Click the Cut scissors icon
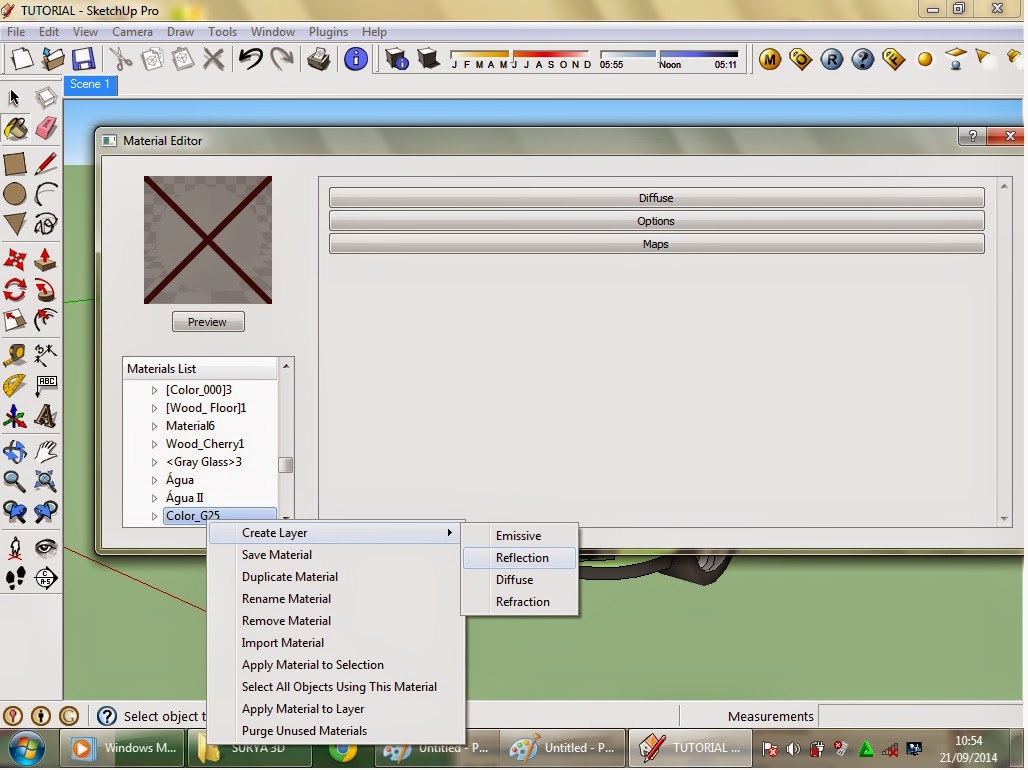The height and width of the screenshot is (770, 1028). 121,59
